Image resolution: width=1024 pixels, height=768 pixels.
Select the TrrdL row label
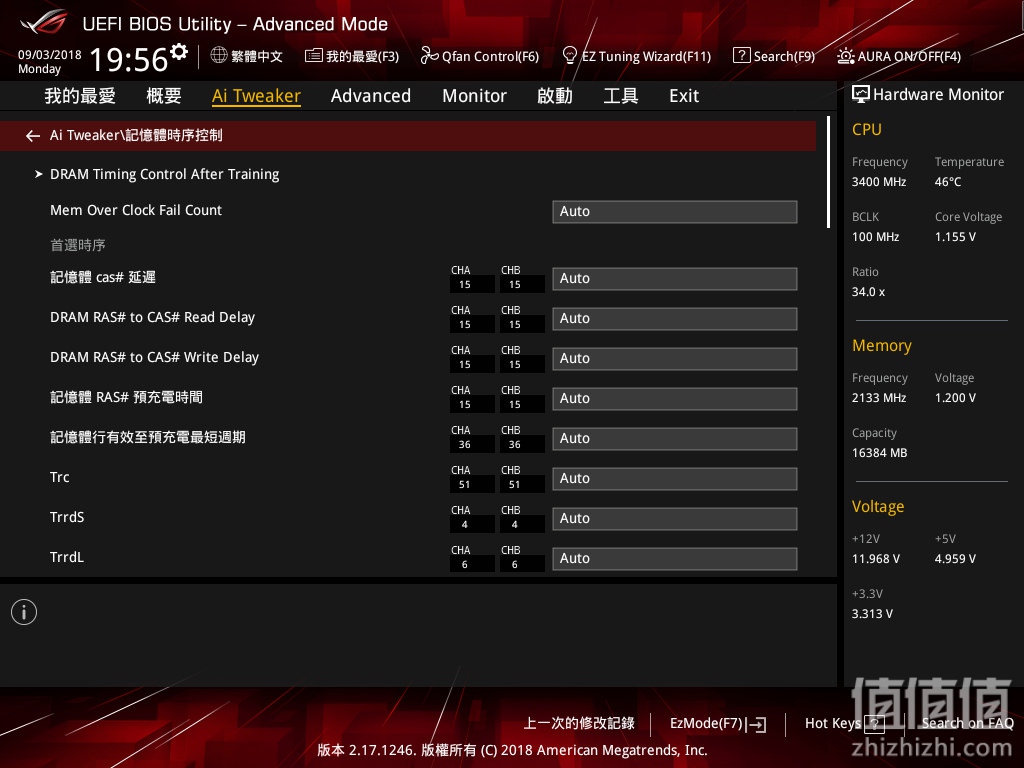(x=67, y=557)
